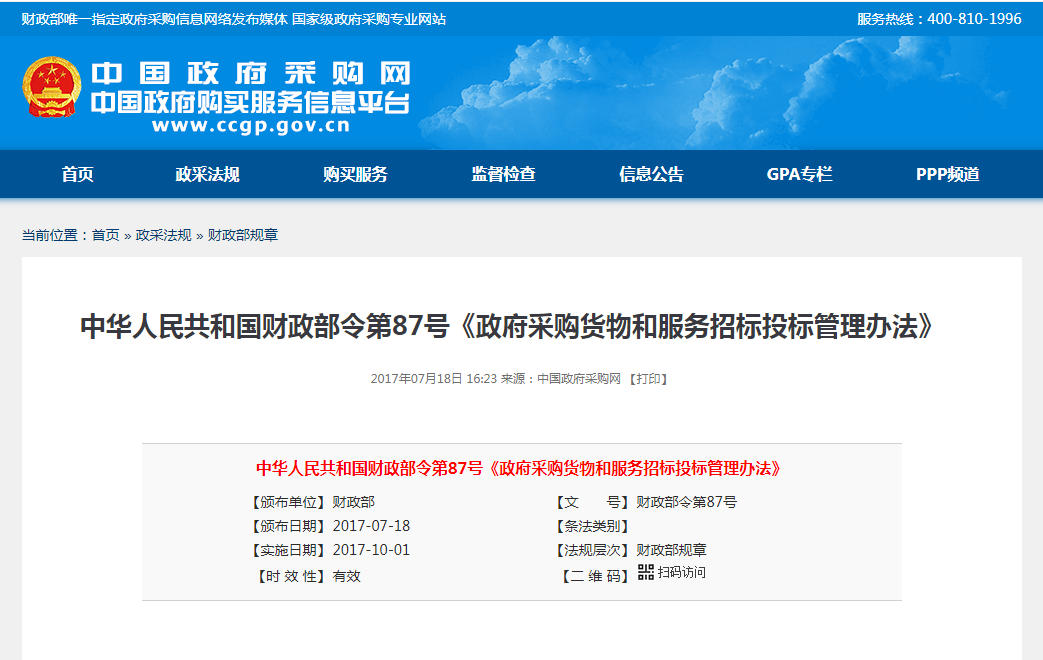
Task: Click the 【条法类别】 label
Action: pos(592,526)
